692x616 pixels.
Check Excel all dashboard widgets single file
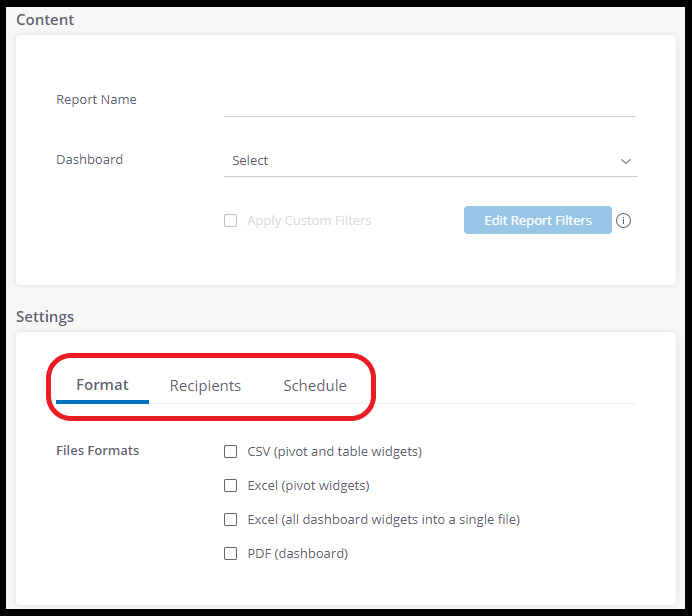tap(230, 519)
